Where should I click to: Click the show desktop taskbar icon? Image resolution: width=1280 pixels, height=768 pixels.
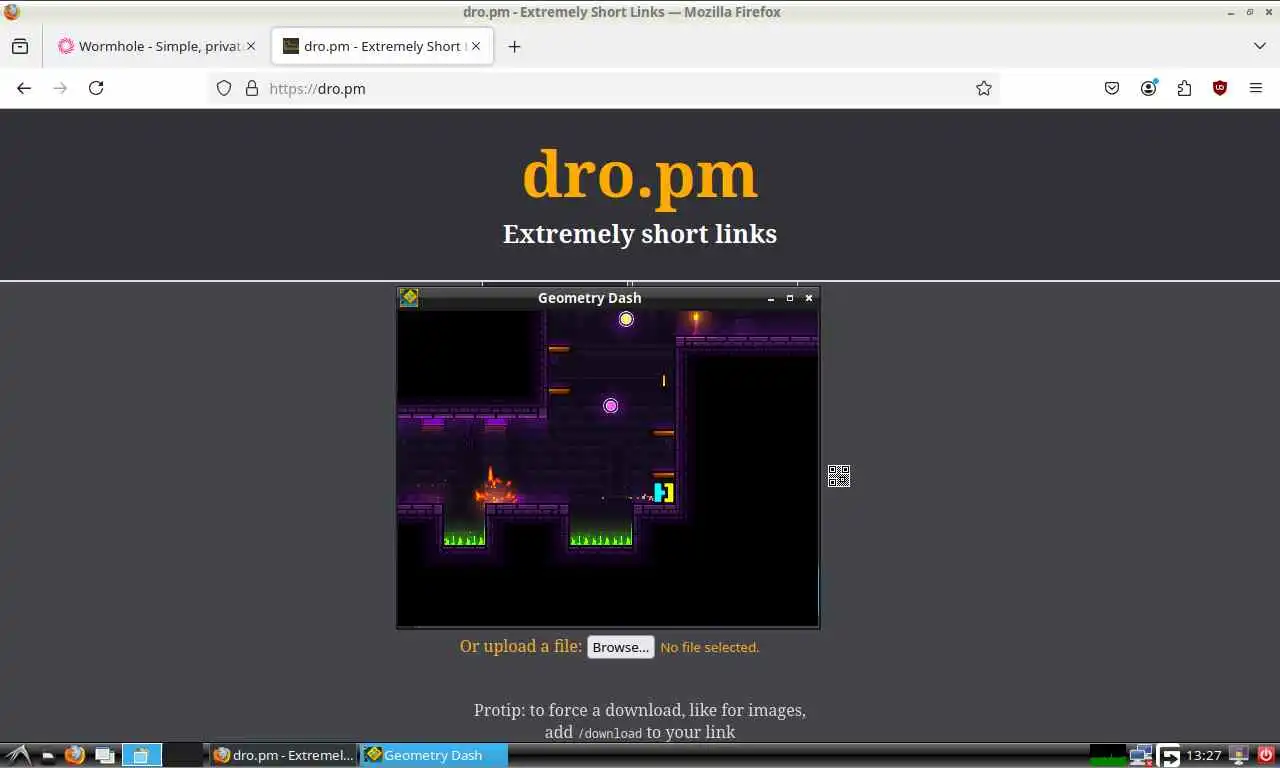(105, 755)
